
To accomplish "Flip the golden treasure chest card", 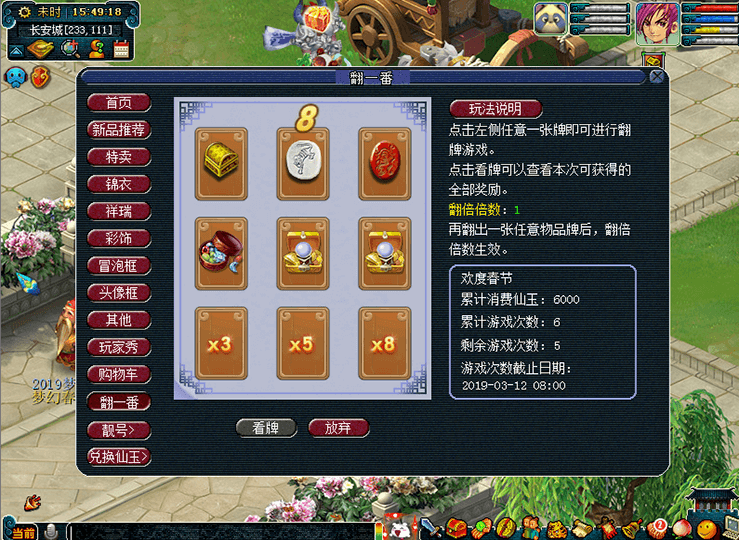I will (x=221, y=164).
